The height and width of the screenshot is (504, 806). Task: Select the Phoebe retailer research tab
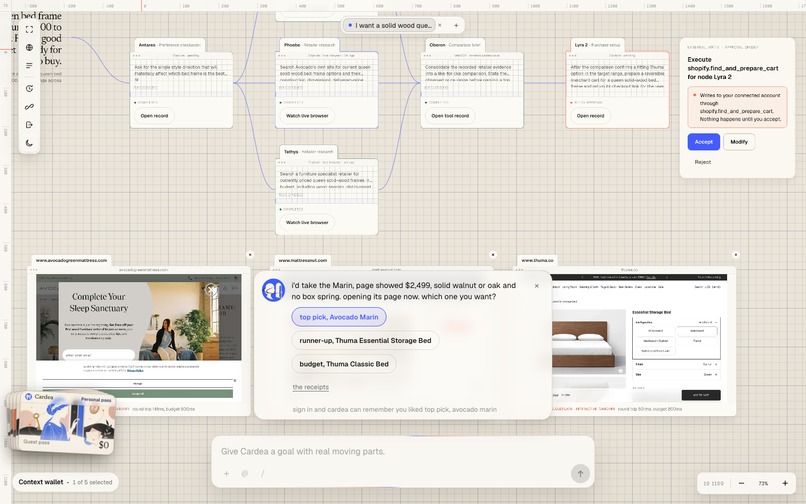[x=309, y=45]
